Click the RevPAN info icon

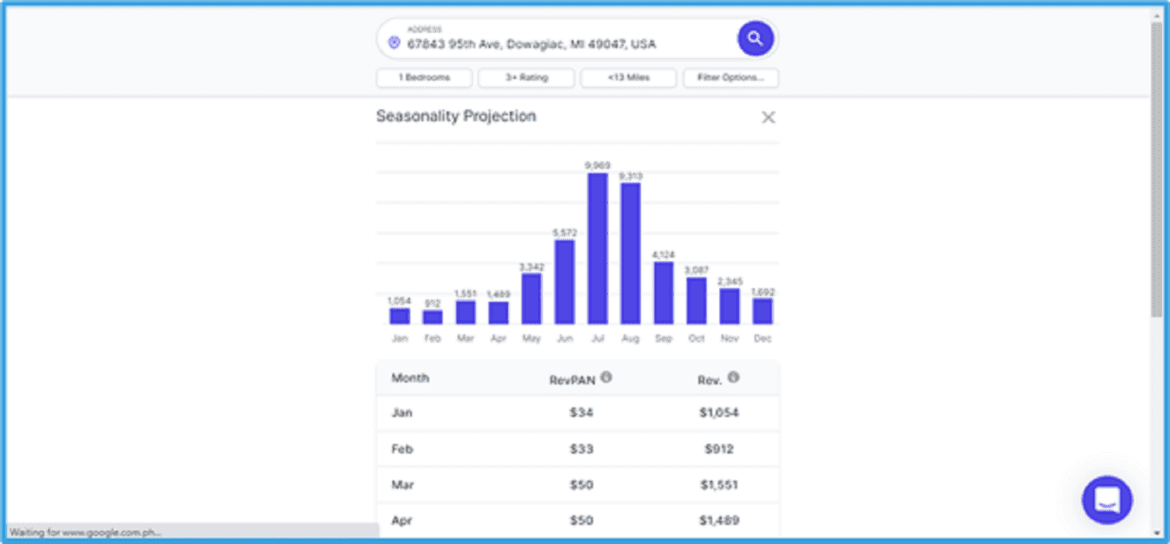(606, 377)
